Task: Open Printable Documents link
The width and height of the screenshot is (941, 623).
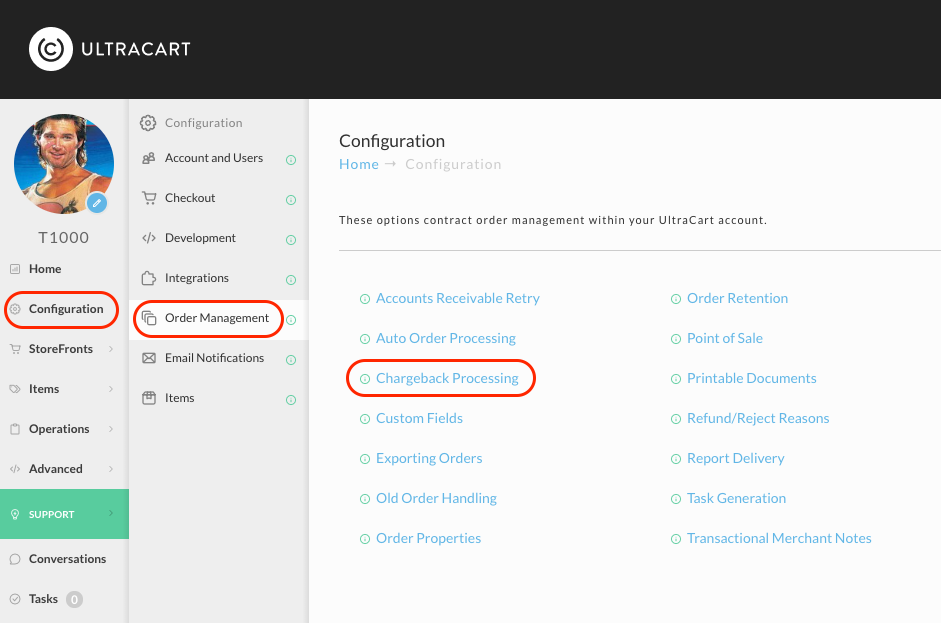Action: (751, 378)
